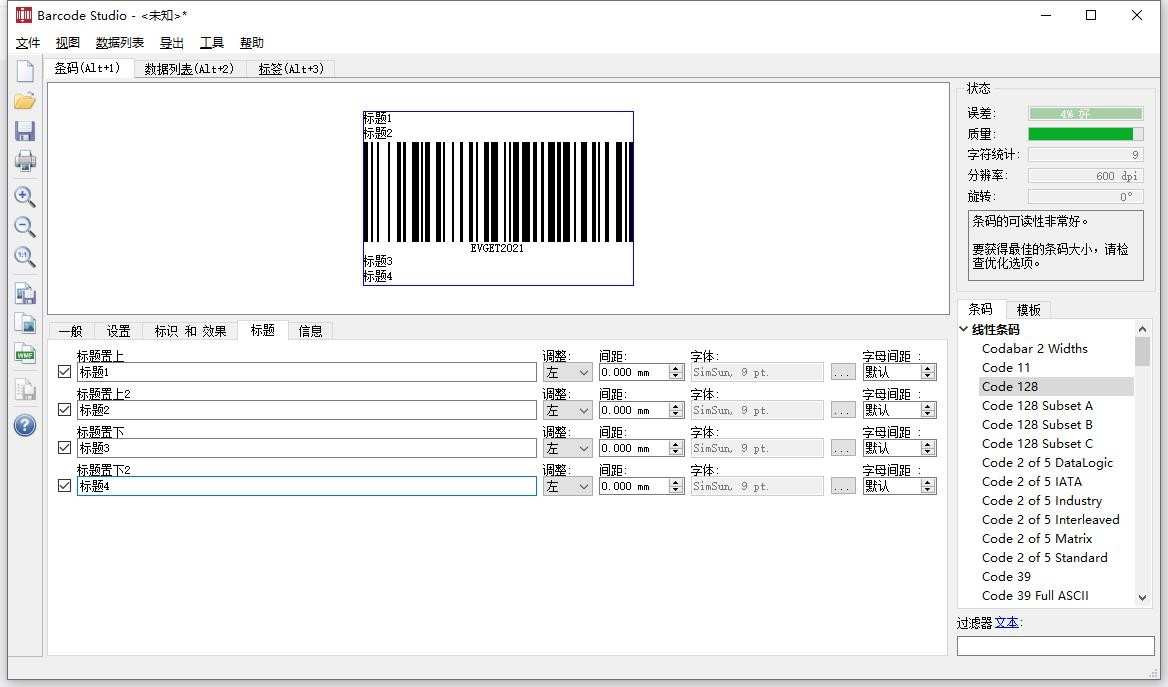Open the 帮助 menu
1168x687 pixels.
(252, 42)
